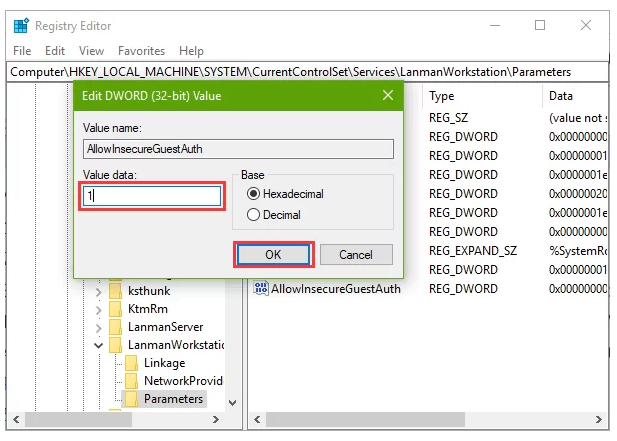This screenshot has width=617, height=441.
Task: Open the Favorites menu
Action: (x=141, y=51)
